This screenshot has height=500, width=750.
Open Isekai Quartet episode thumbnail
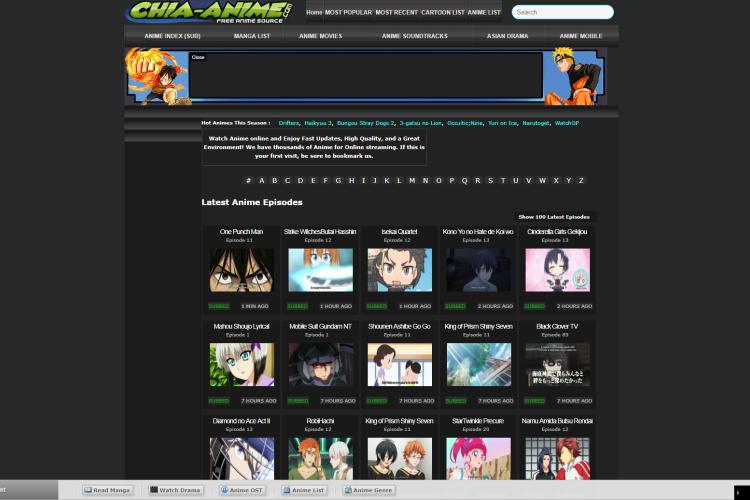click(x=399, y=270)
